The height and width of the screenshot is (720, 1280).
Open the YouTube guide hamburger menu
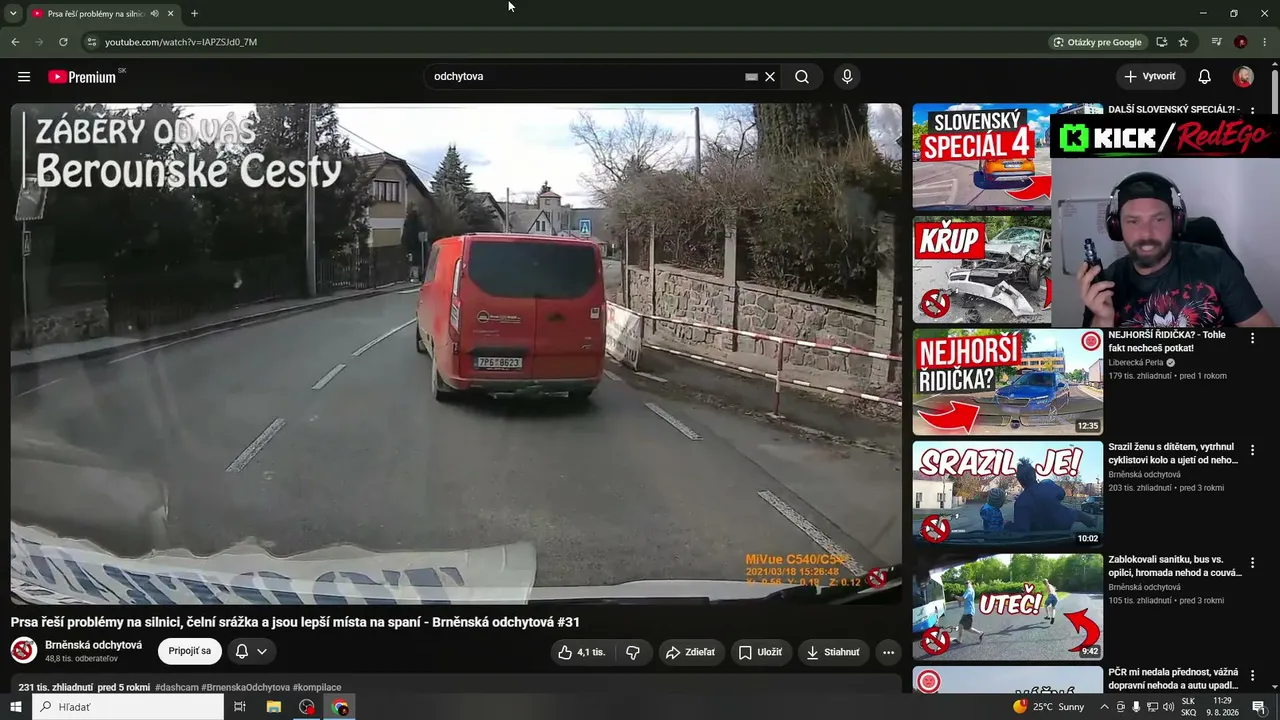tap(24, 77)
